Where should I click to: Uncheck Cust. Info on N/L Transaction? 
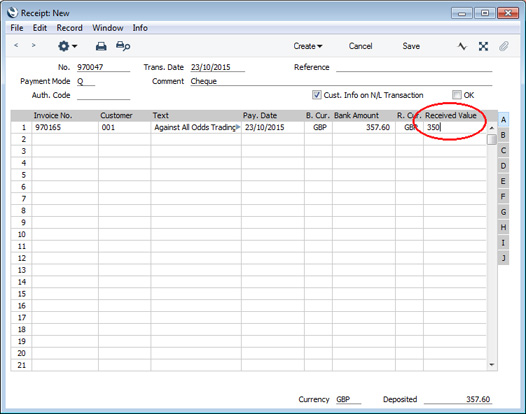click(316, 95)
